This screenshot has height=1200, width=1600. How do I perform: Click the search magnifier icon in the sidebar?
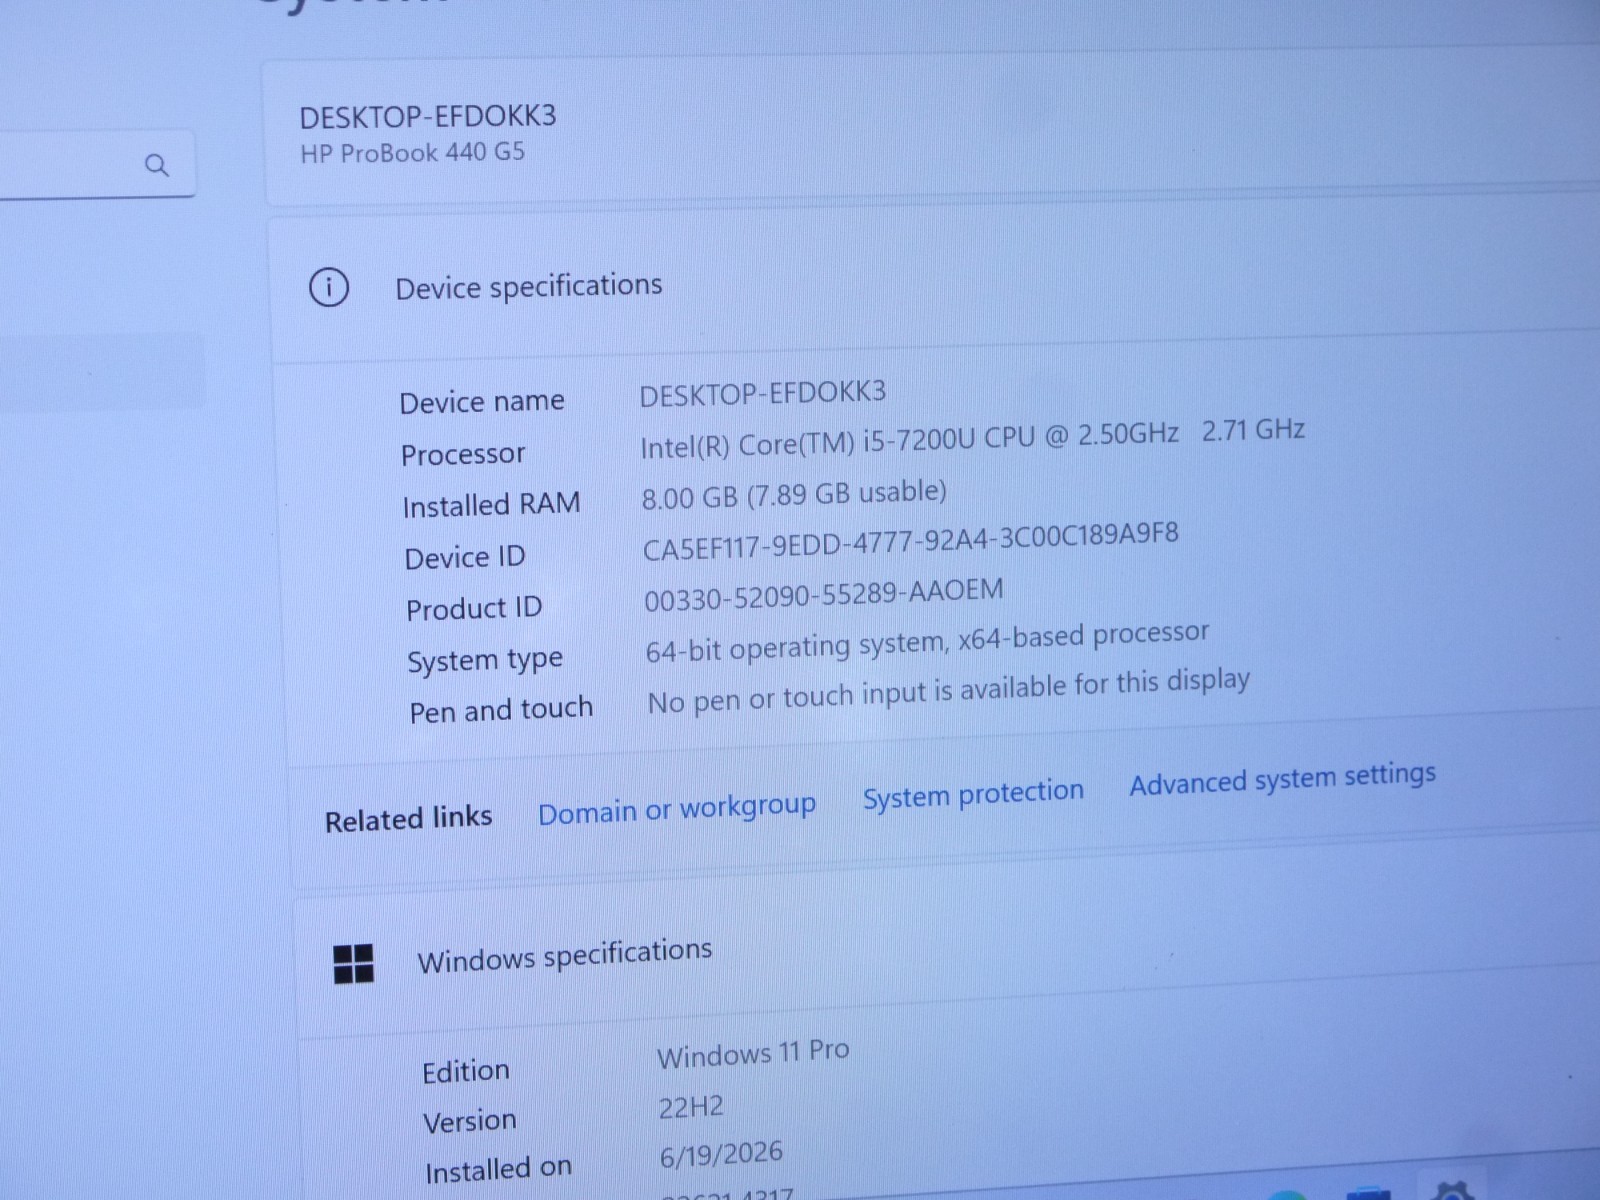point(156,164)
